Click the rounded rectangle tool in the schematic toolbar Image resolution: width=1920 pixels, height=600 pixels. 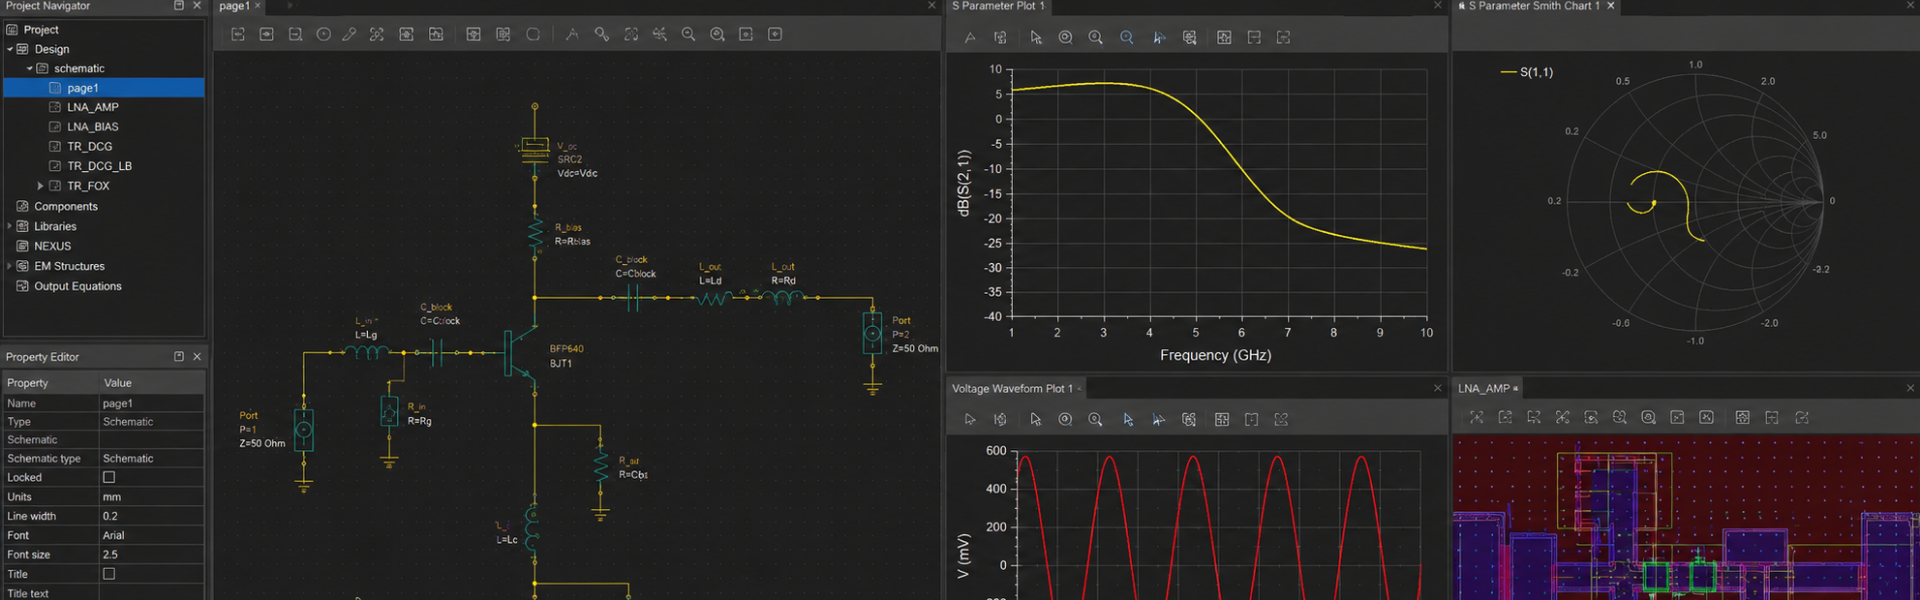click(x=533, y=34)
